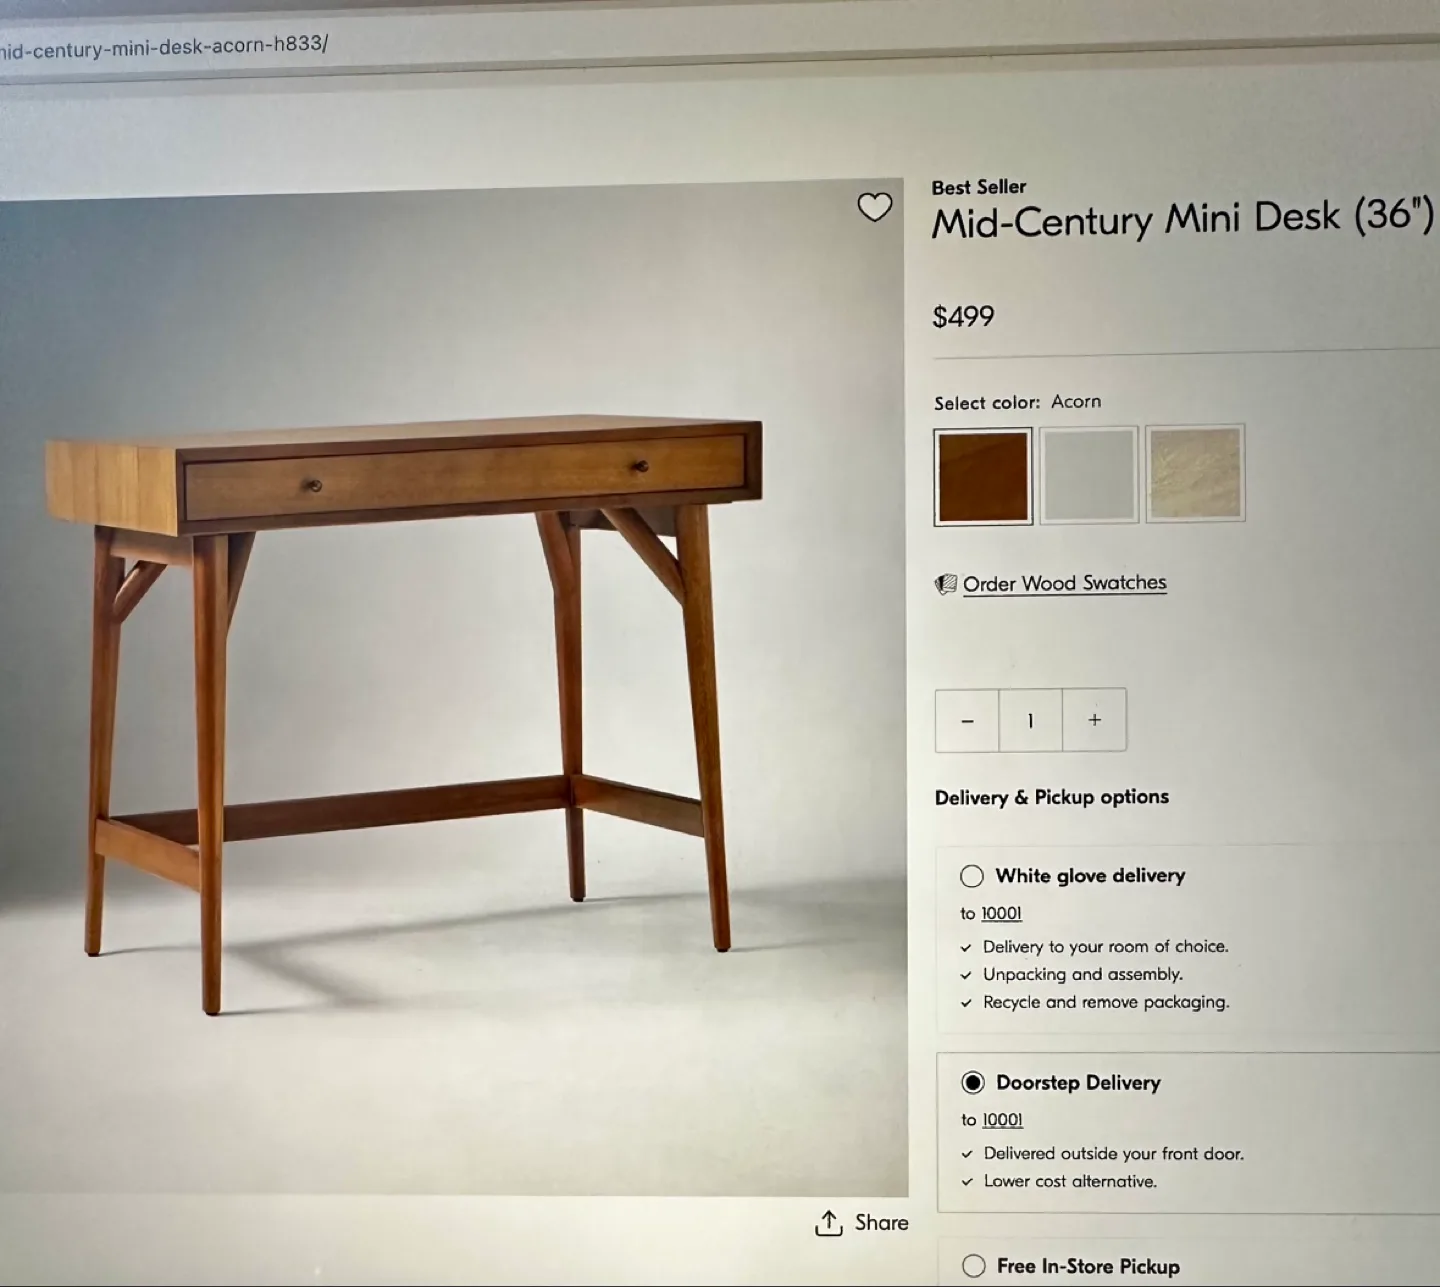Click the Share label below image

click(x=881, y=1222)
